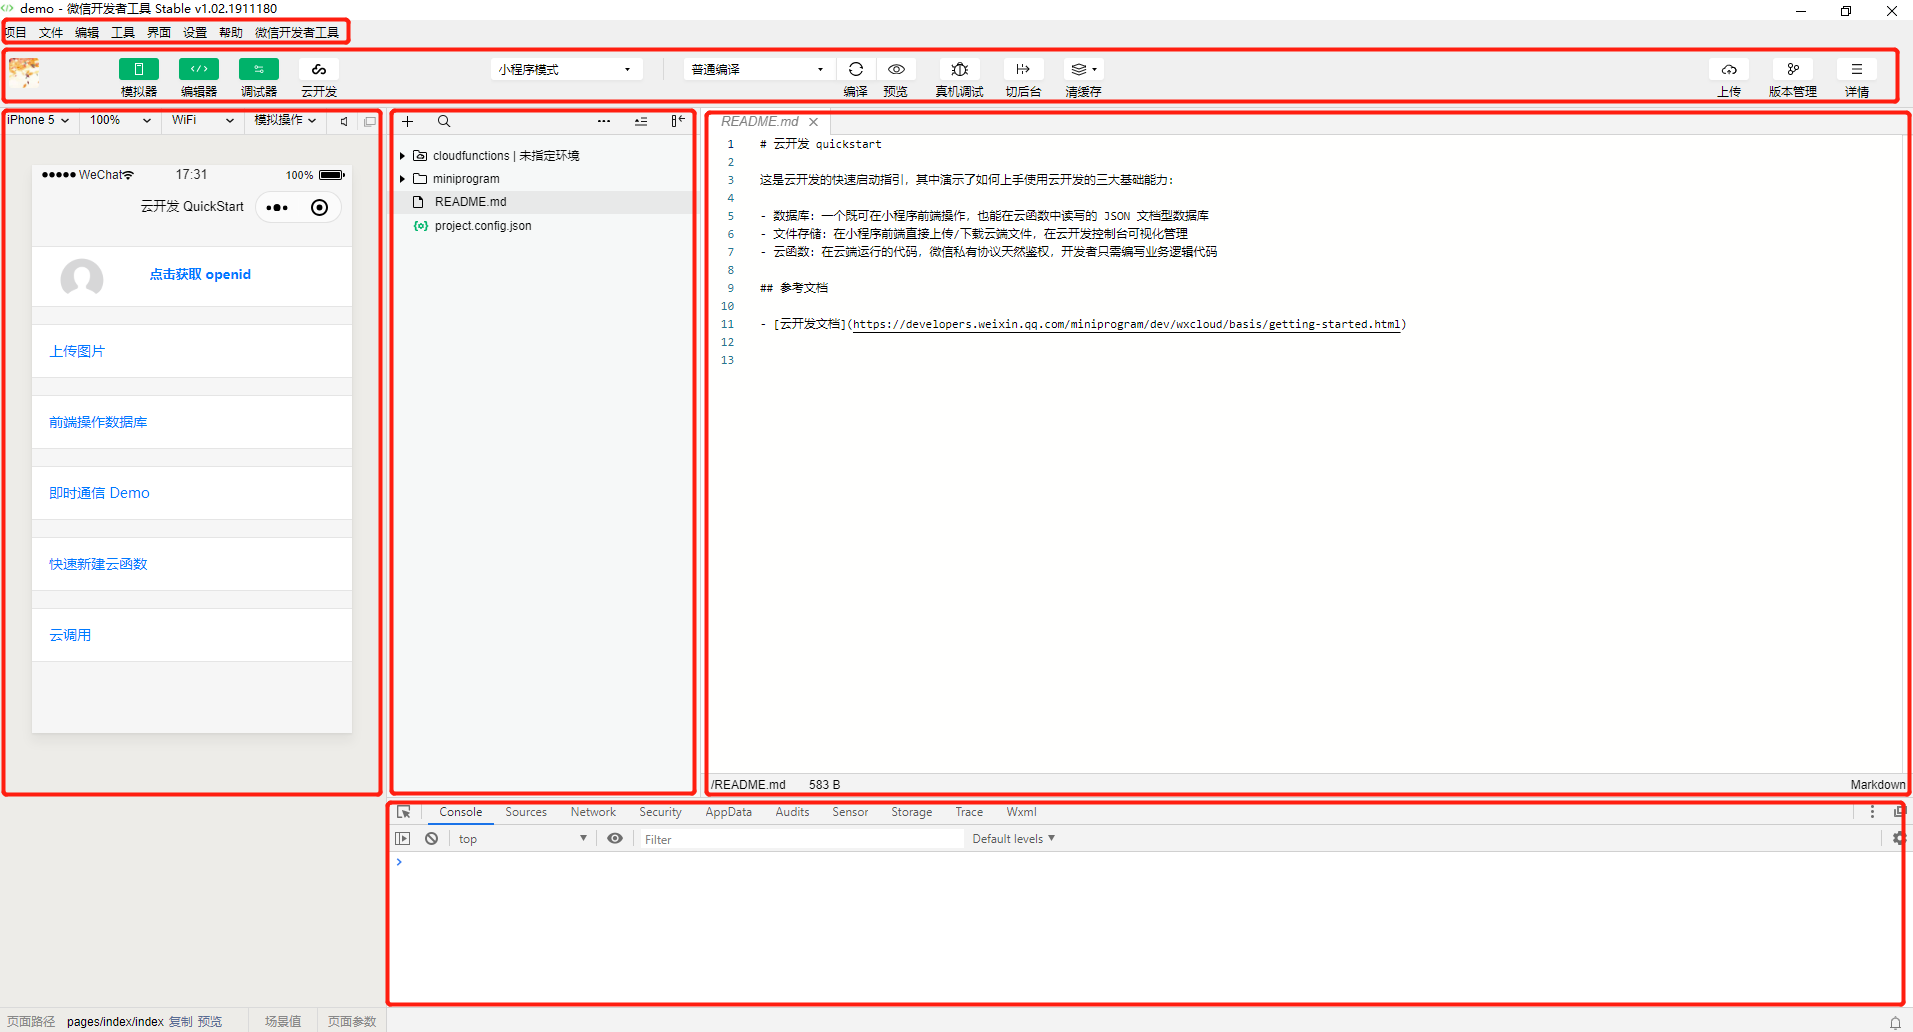Start real device debugging
This screenshot has height=1032, width=1913.
[x=959, y=69]
